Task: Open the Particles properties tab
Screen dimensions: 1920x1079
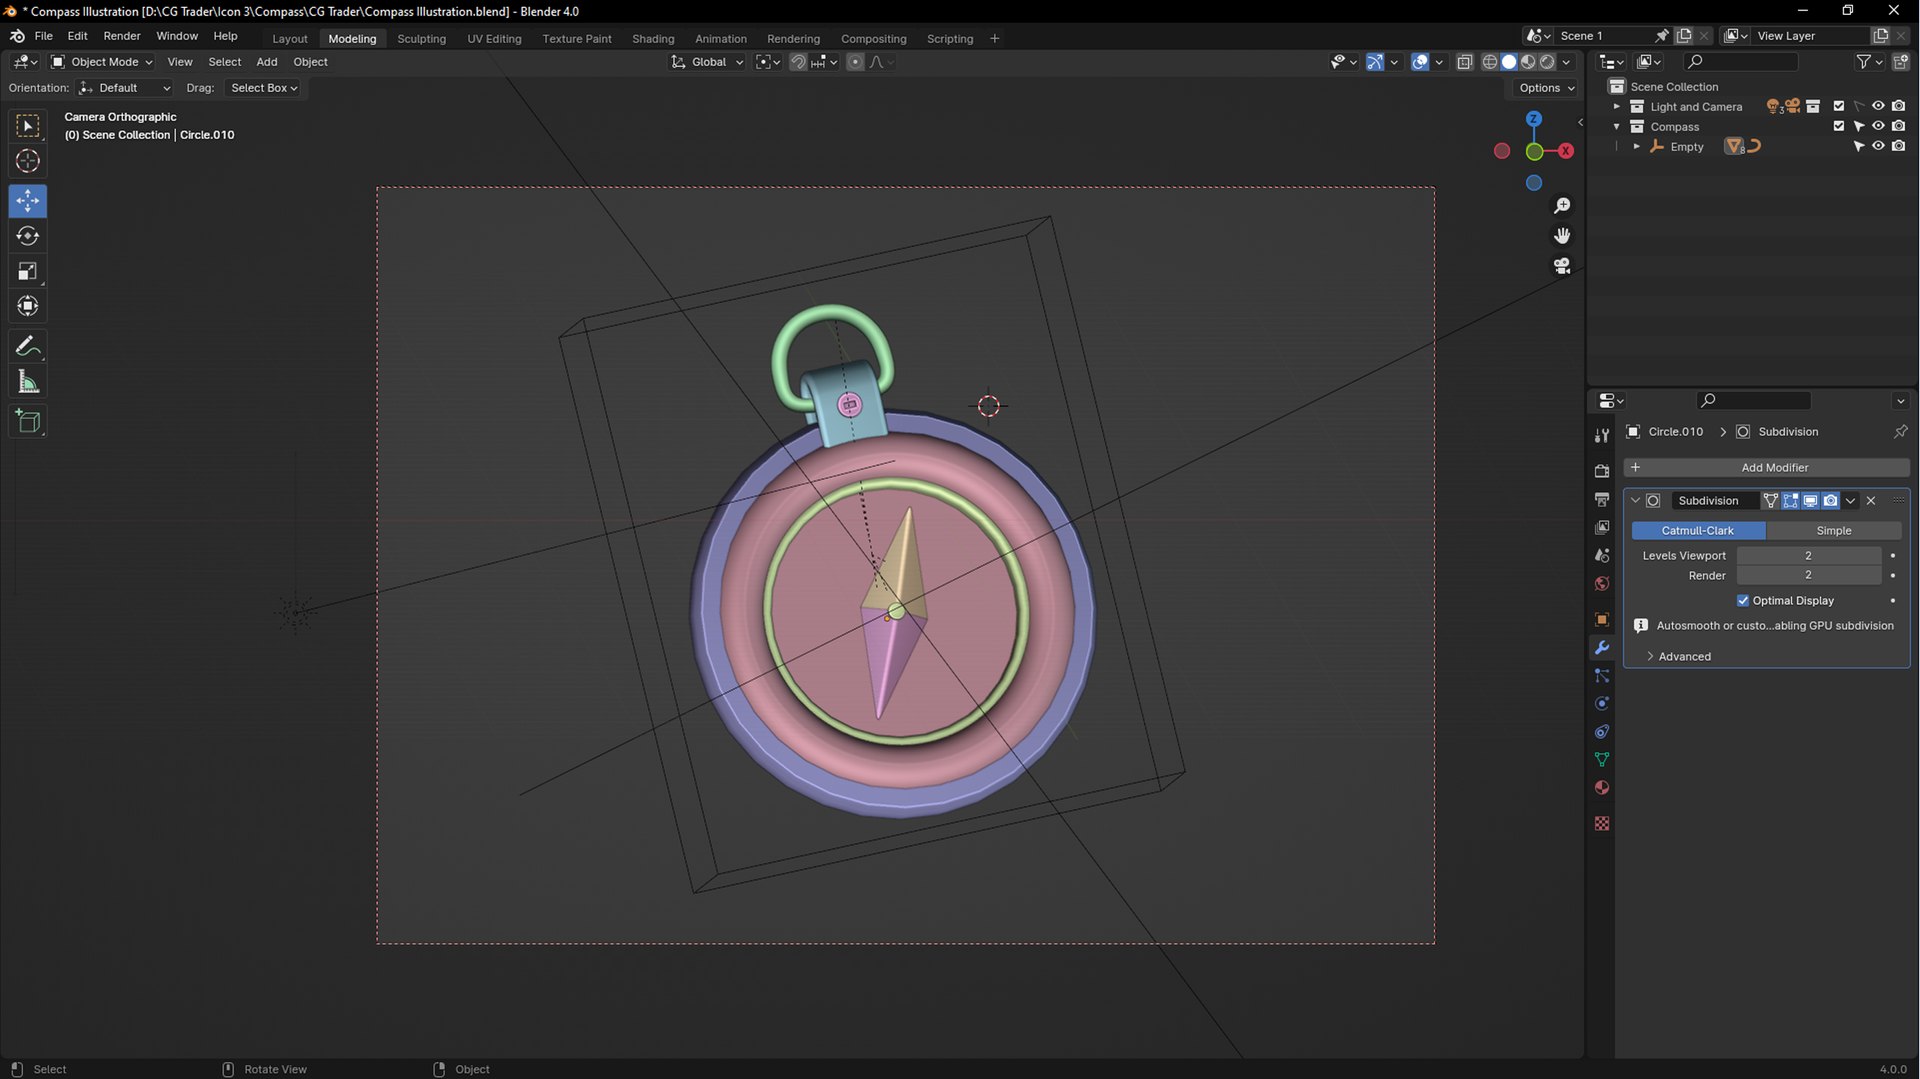Action: pyautogui.click(x=1602, y=676)
